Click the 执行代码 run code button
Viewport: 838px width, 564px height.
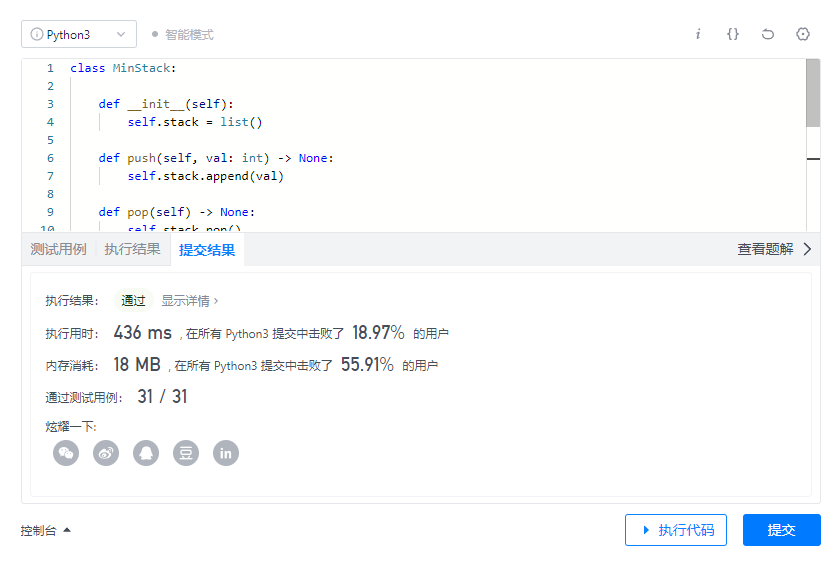tap(676, 530)
